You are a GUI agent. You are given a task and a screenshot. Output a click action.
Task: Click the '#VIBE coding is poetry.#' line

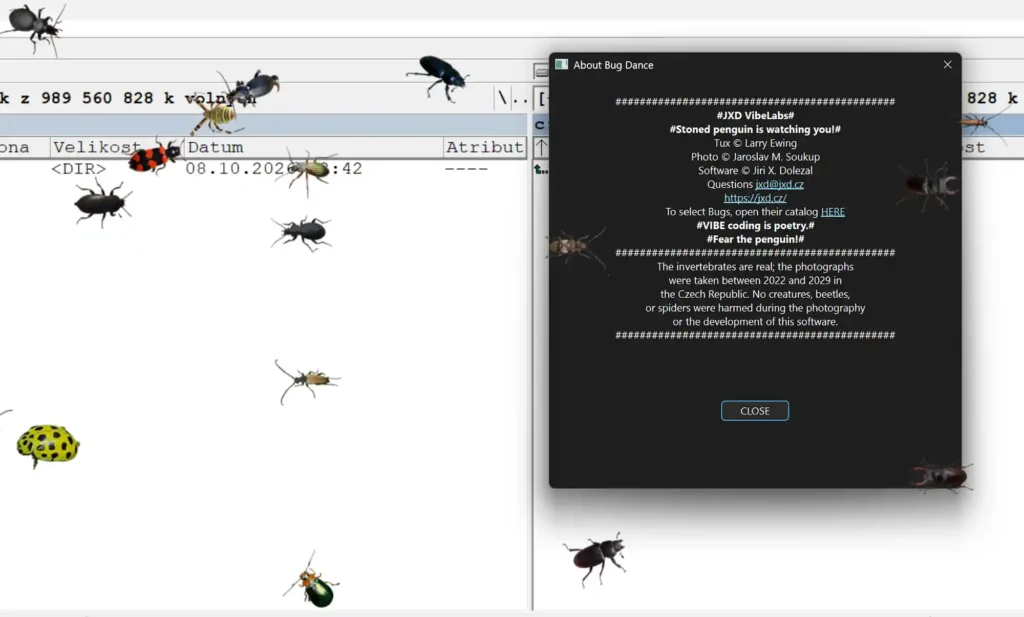tap(755, 225)
